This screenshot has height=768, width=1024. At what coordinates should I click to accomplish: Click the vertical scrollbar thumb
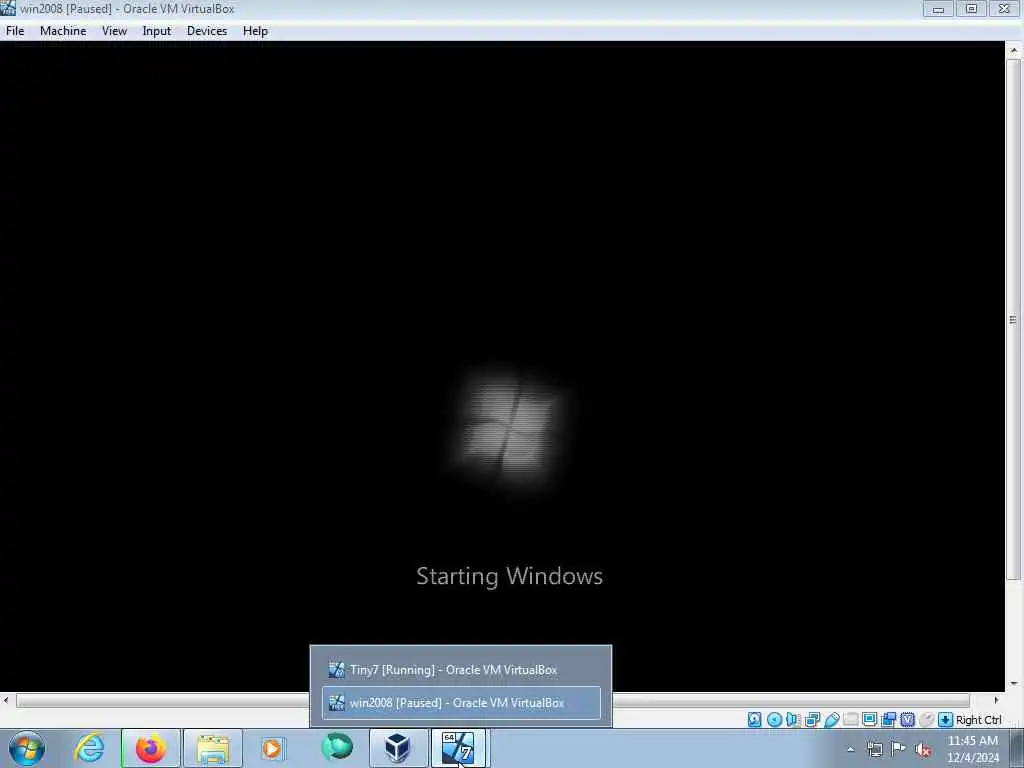(x=1014, y=319)
